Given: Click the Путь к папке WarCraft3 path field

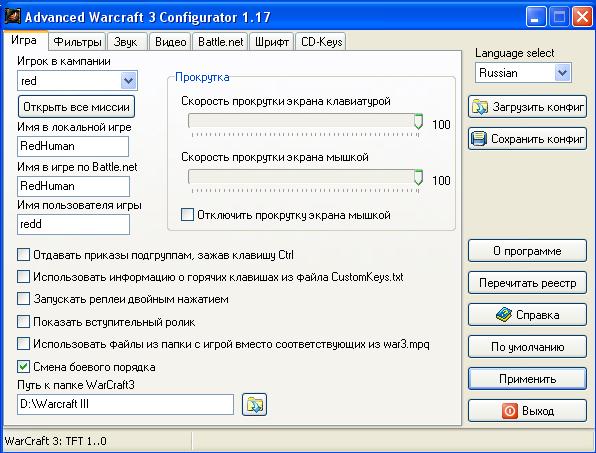Looking at the screenshot, I should [125, 404].
